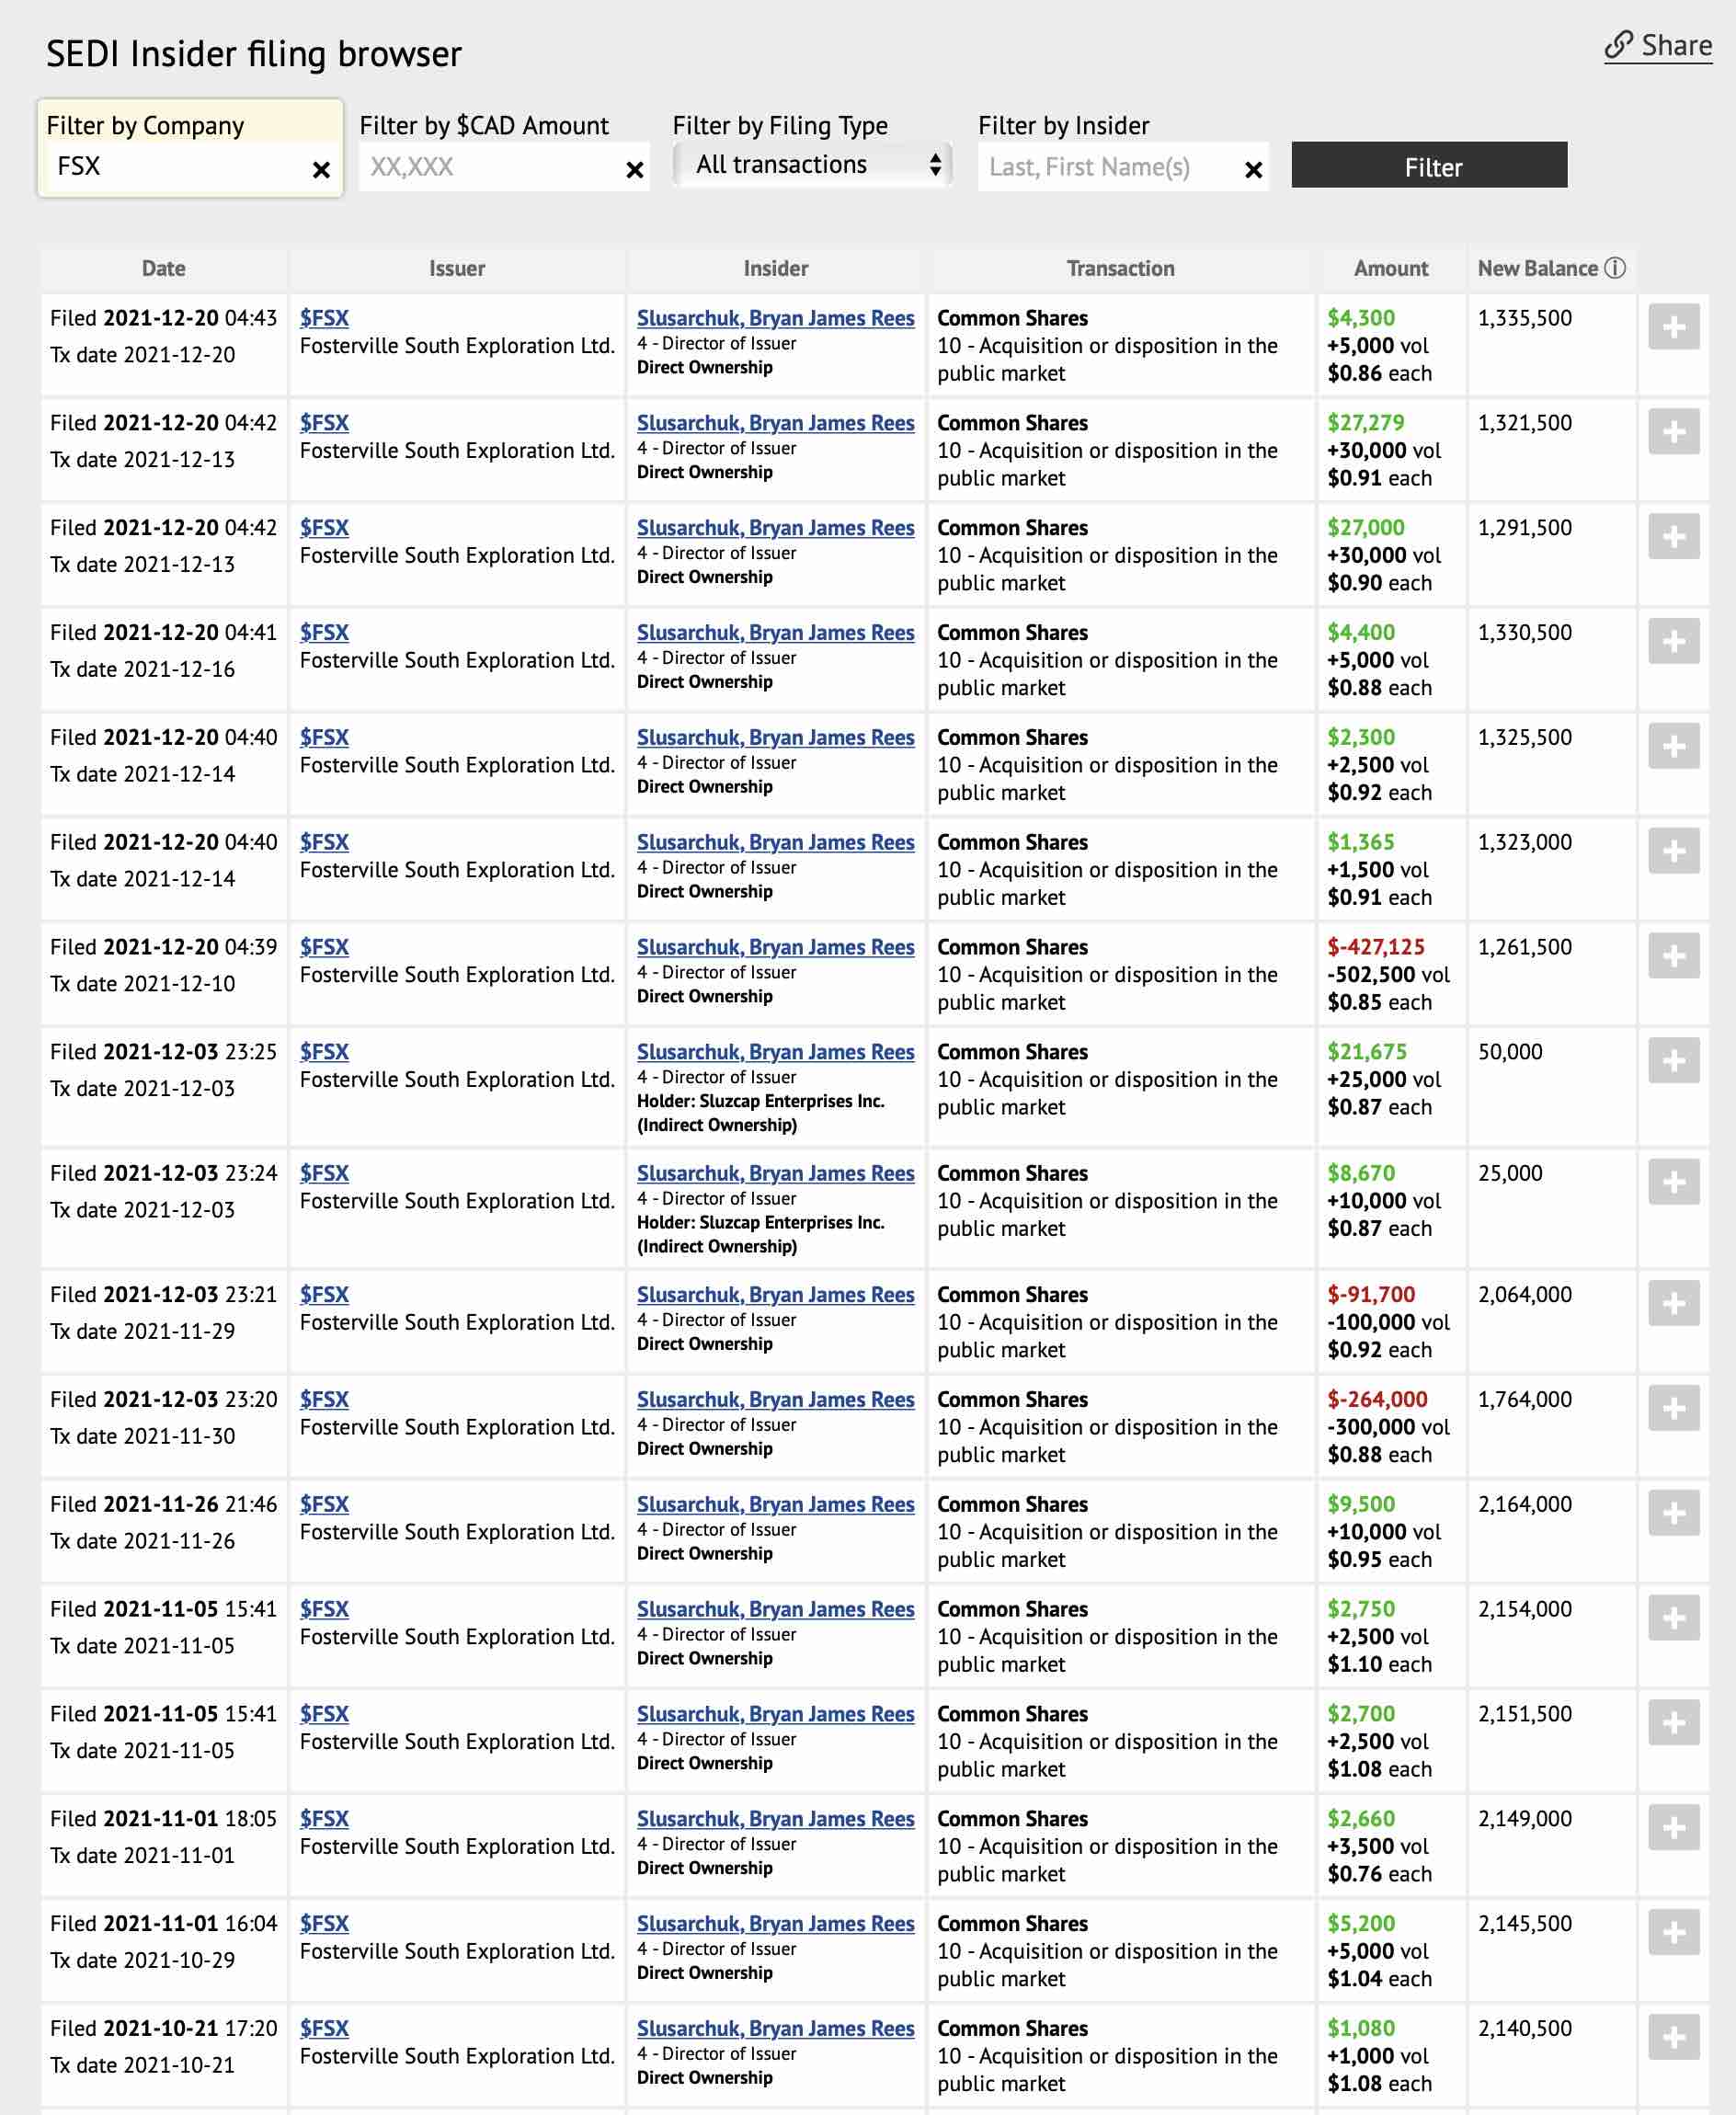Expand the row filed 2021-10-21 17:20

1673,2037
